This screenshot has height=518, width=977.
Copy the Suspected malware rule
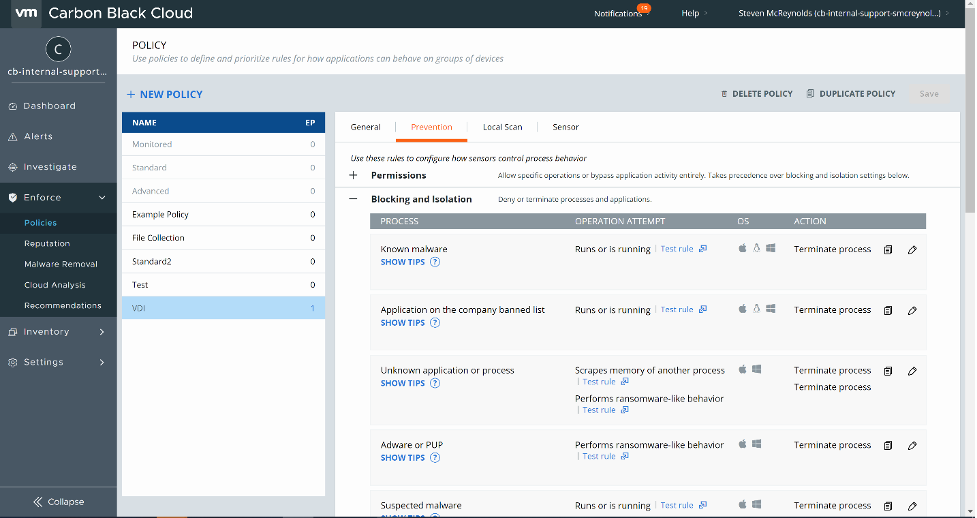point(888,506)
